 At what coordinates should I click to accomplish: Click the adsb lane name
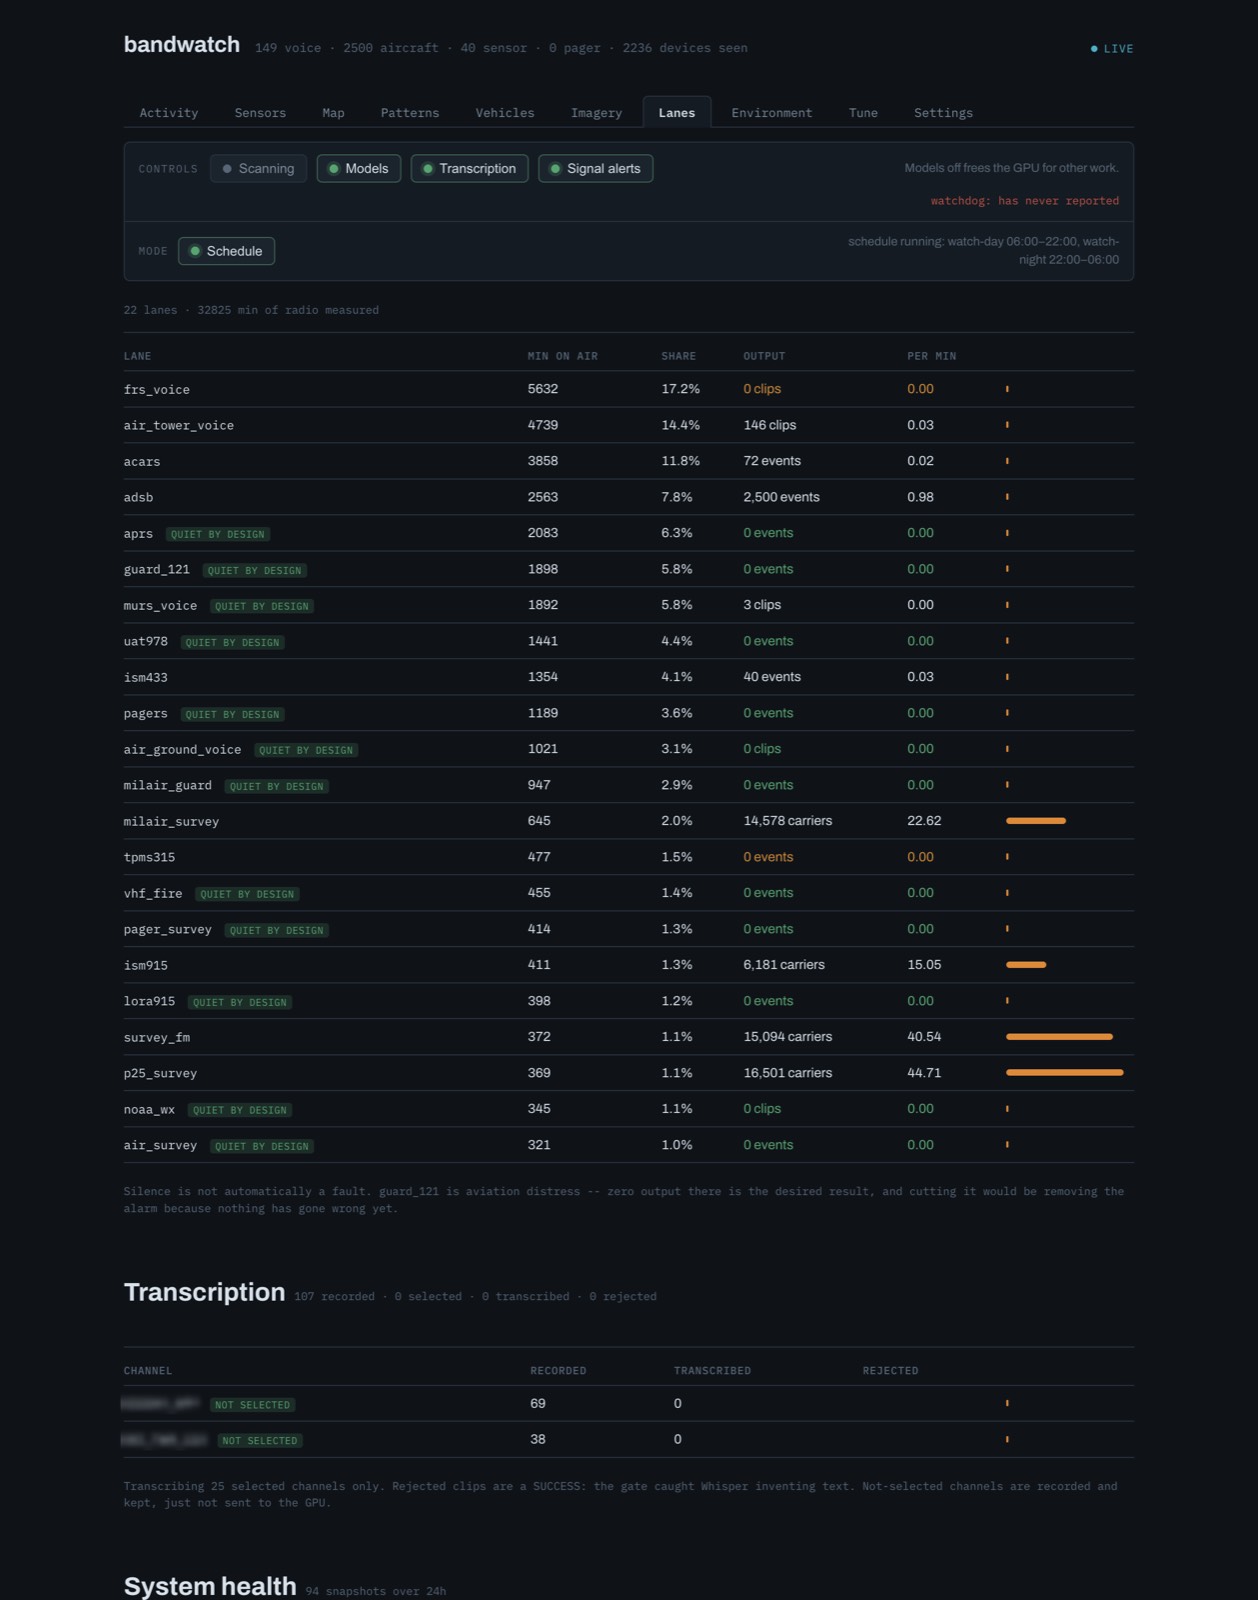coord(138,497)
